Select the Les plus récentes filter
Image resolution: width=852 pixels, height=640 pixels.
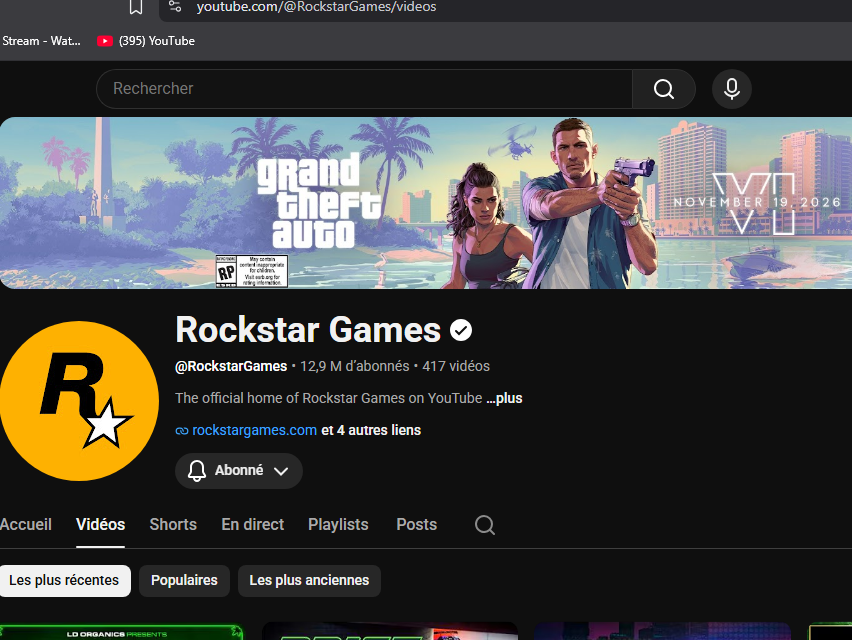tap(64, 581)
